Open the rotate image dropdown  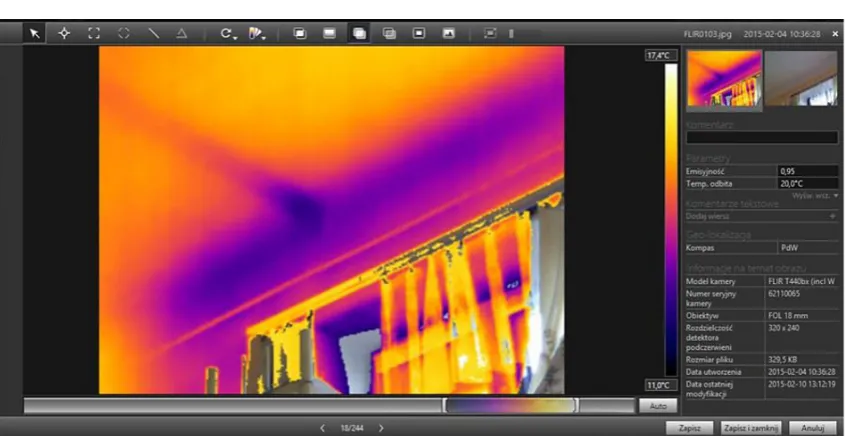(228, 33)
